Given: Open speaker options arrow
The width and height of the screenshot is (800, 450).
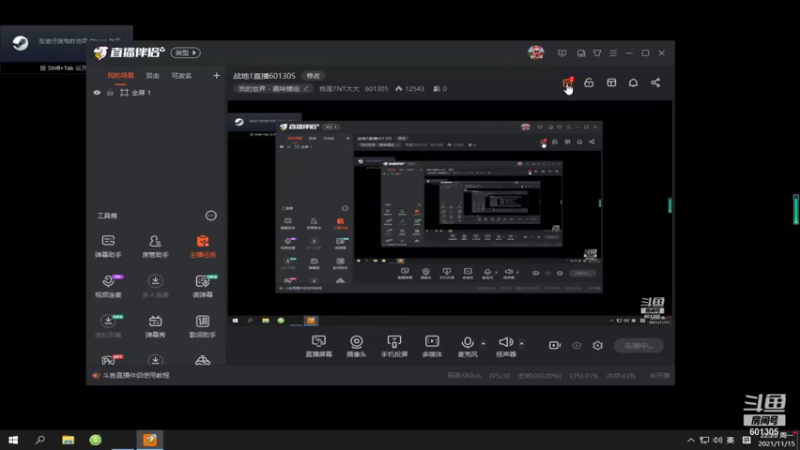Looking at the screenshot, I should coord(521,343).
